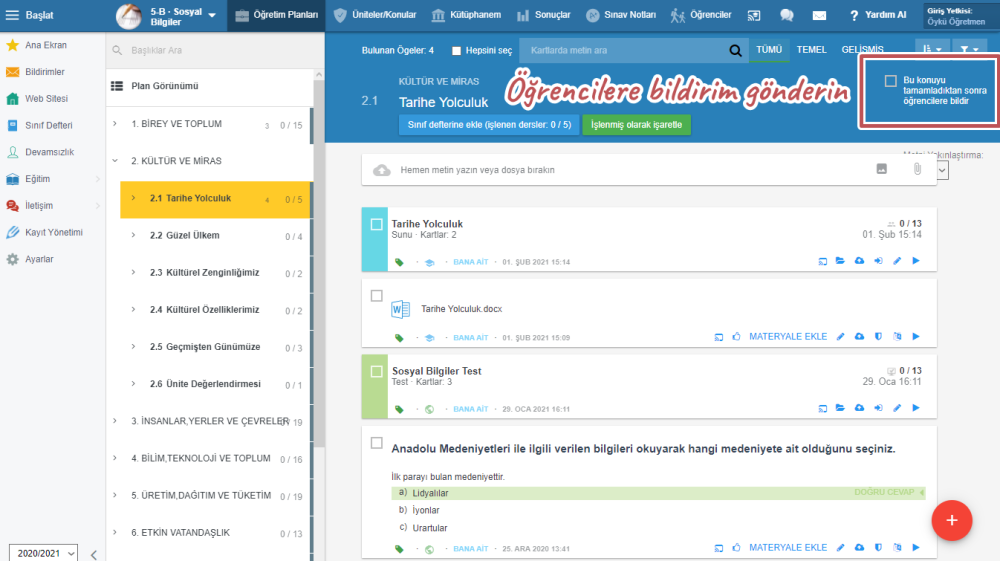This screenshot has height=561, width=1000.
Task: Open the sort order dropdown
Action: coord(932,49)
